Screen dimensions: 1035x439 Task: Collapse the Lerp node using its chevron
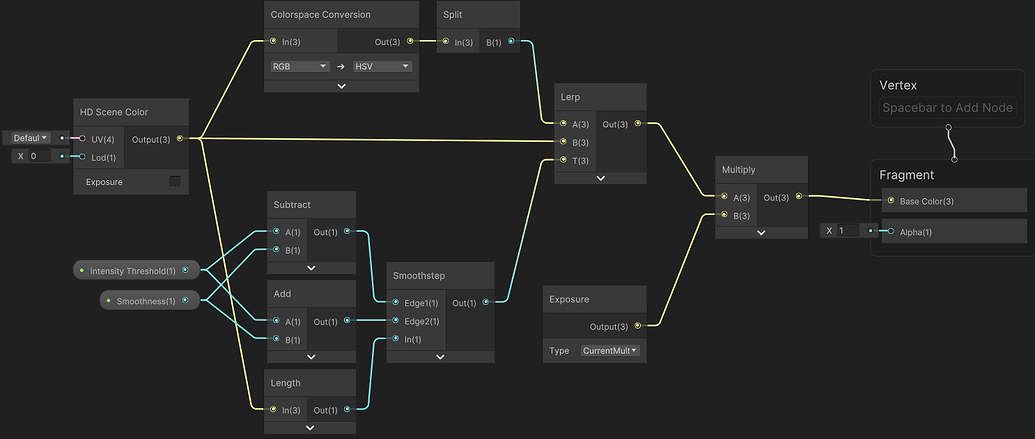coord(600,178)
